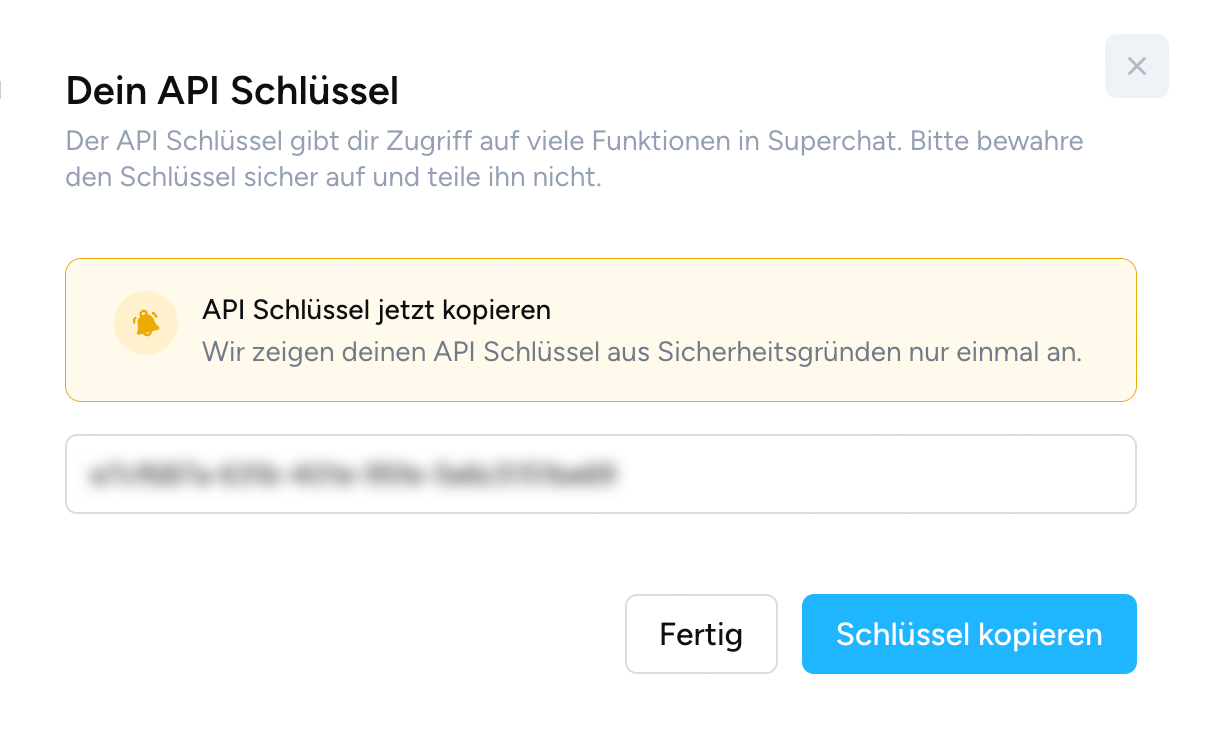Focus the text field containing the key
Viewport: 1205px width, 741px height.
600,474
